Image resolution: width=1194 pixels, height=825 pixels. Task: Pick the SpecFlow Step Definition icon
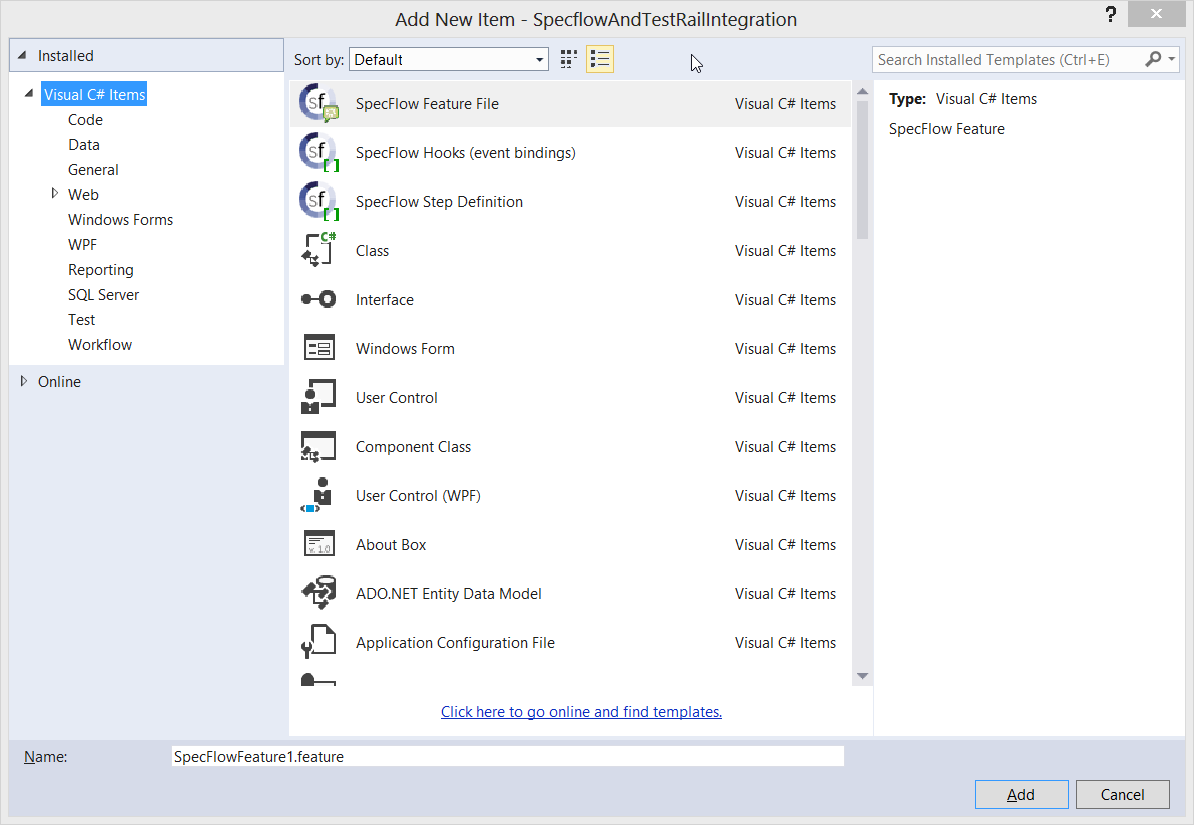pos(319,202)
